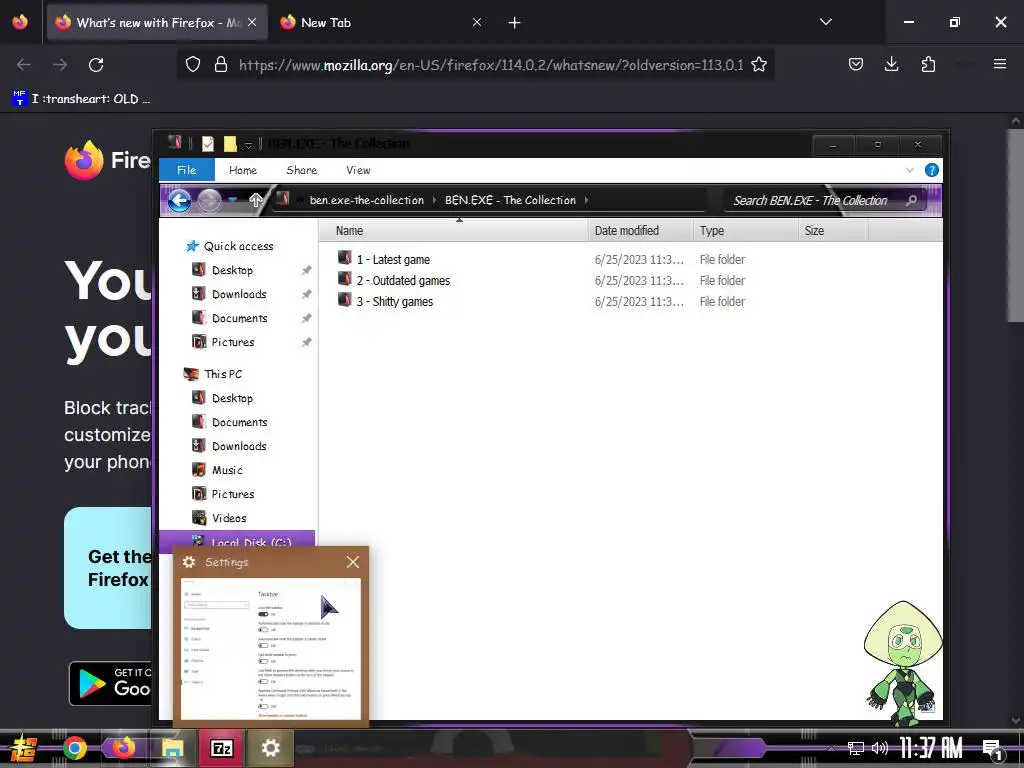
Task: Click the Search BEN.EXE - The Collection field
Action: tap(825, 200)
